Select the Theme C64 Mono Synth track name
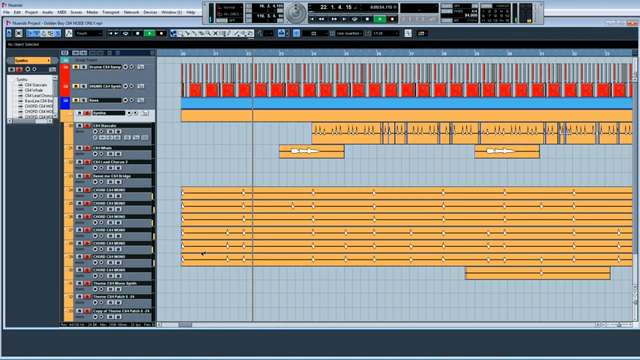 tap(114, 283)
